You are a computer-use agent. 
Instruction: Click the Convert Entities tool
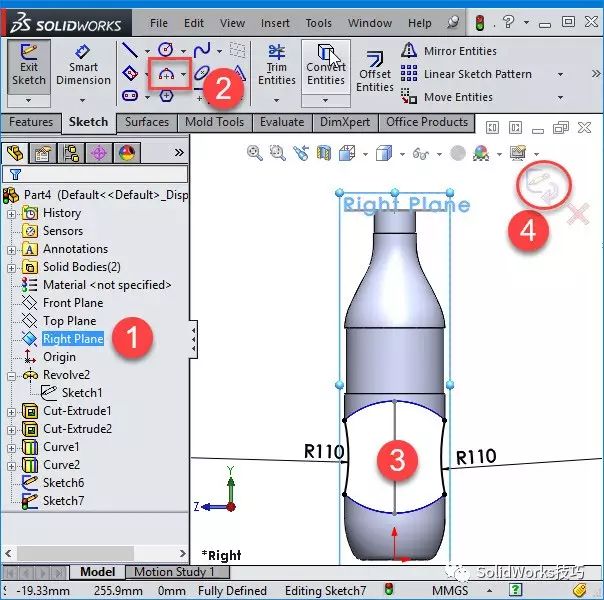coord(325,65)
